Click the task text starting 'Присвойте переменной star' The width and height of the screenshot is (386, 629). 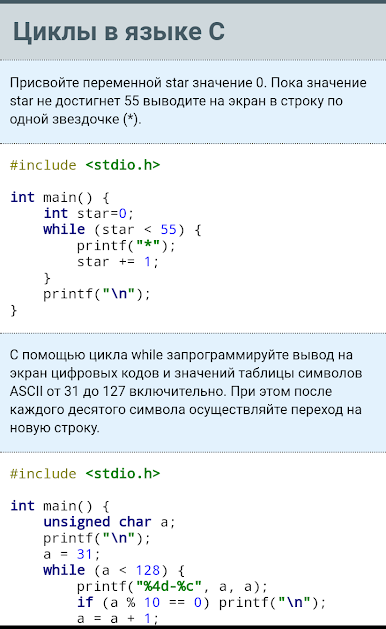[x=188, y=101]
